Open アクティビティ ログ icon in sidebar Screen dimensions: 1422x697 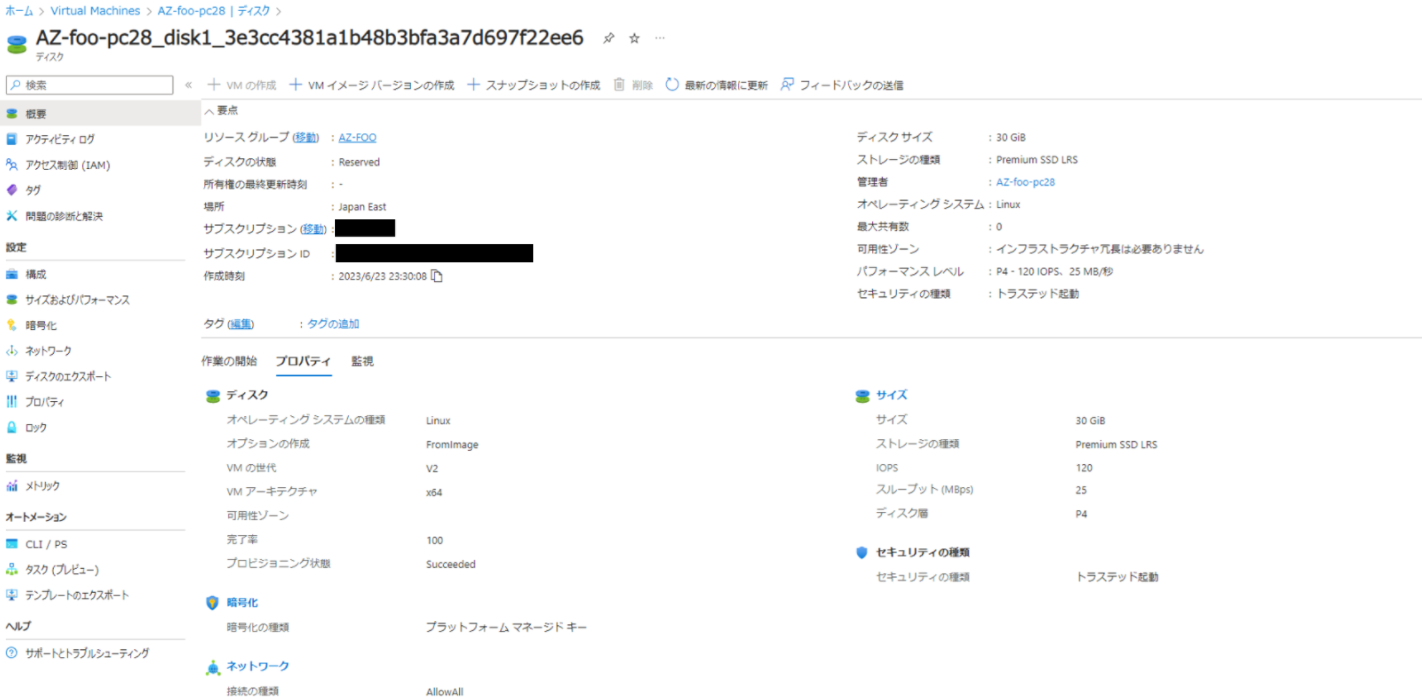coord(12,139)
